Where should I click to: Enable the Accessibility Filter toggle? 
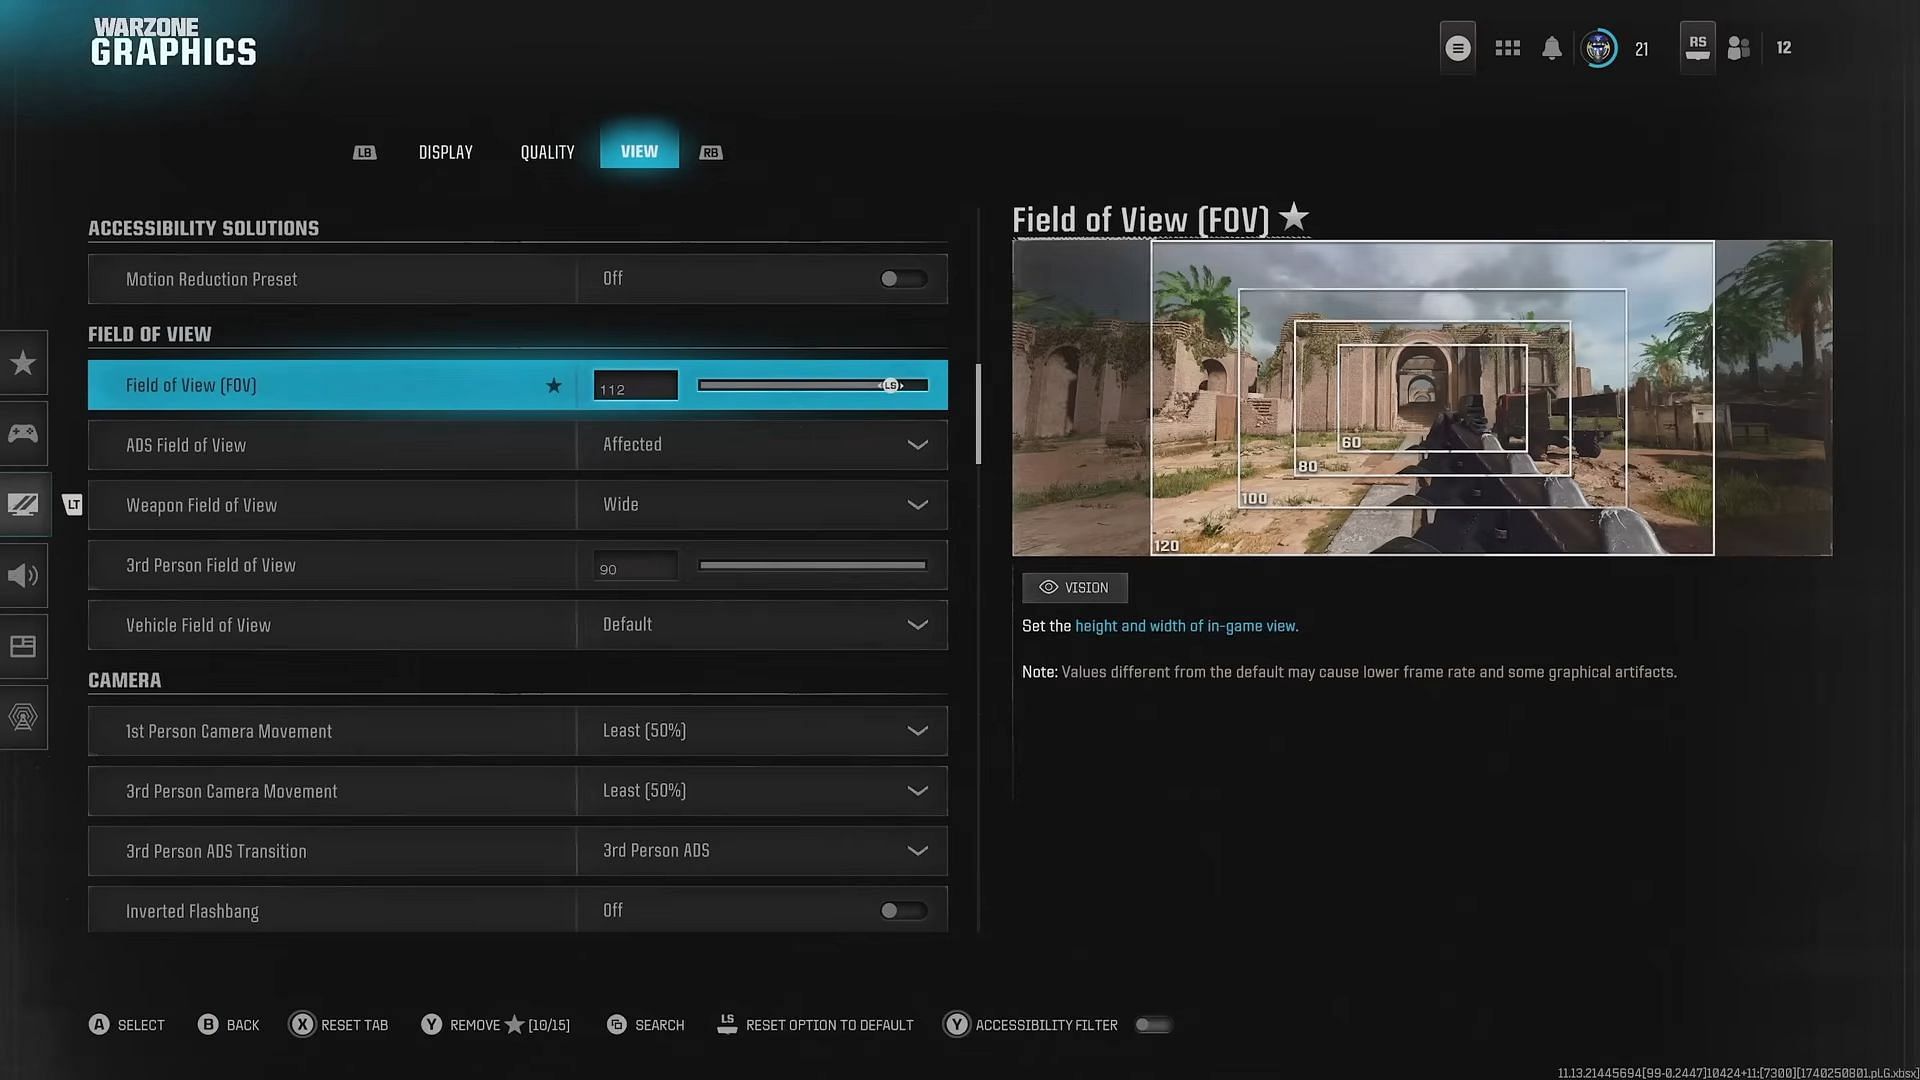[1152, 1025]
